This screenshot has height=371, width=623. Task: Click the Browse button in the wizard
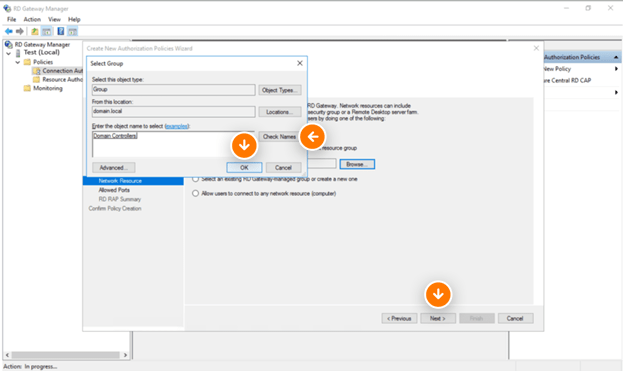[x=357, y=164]
